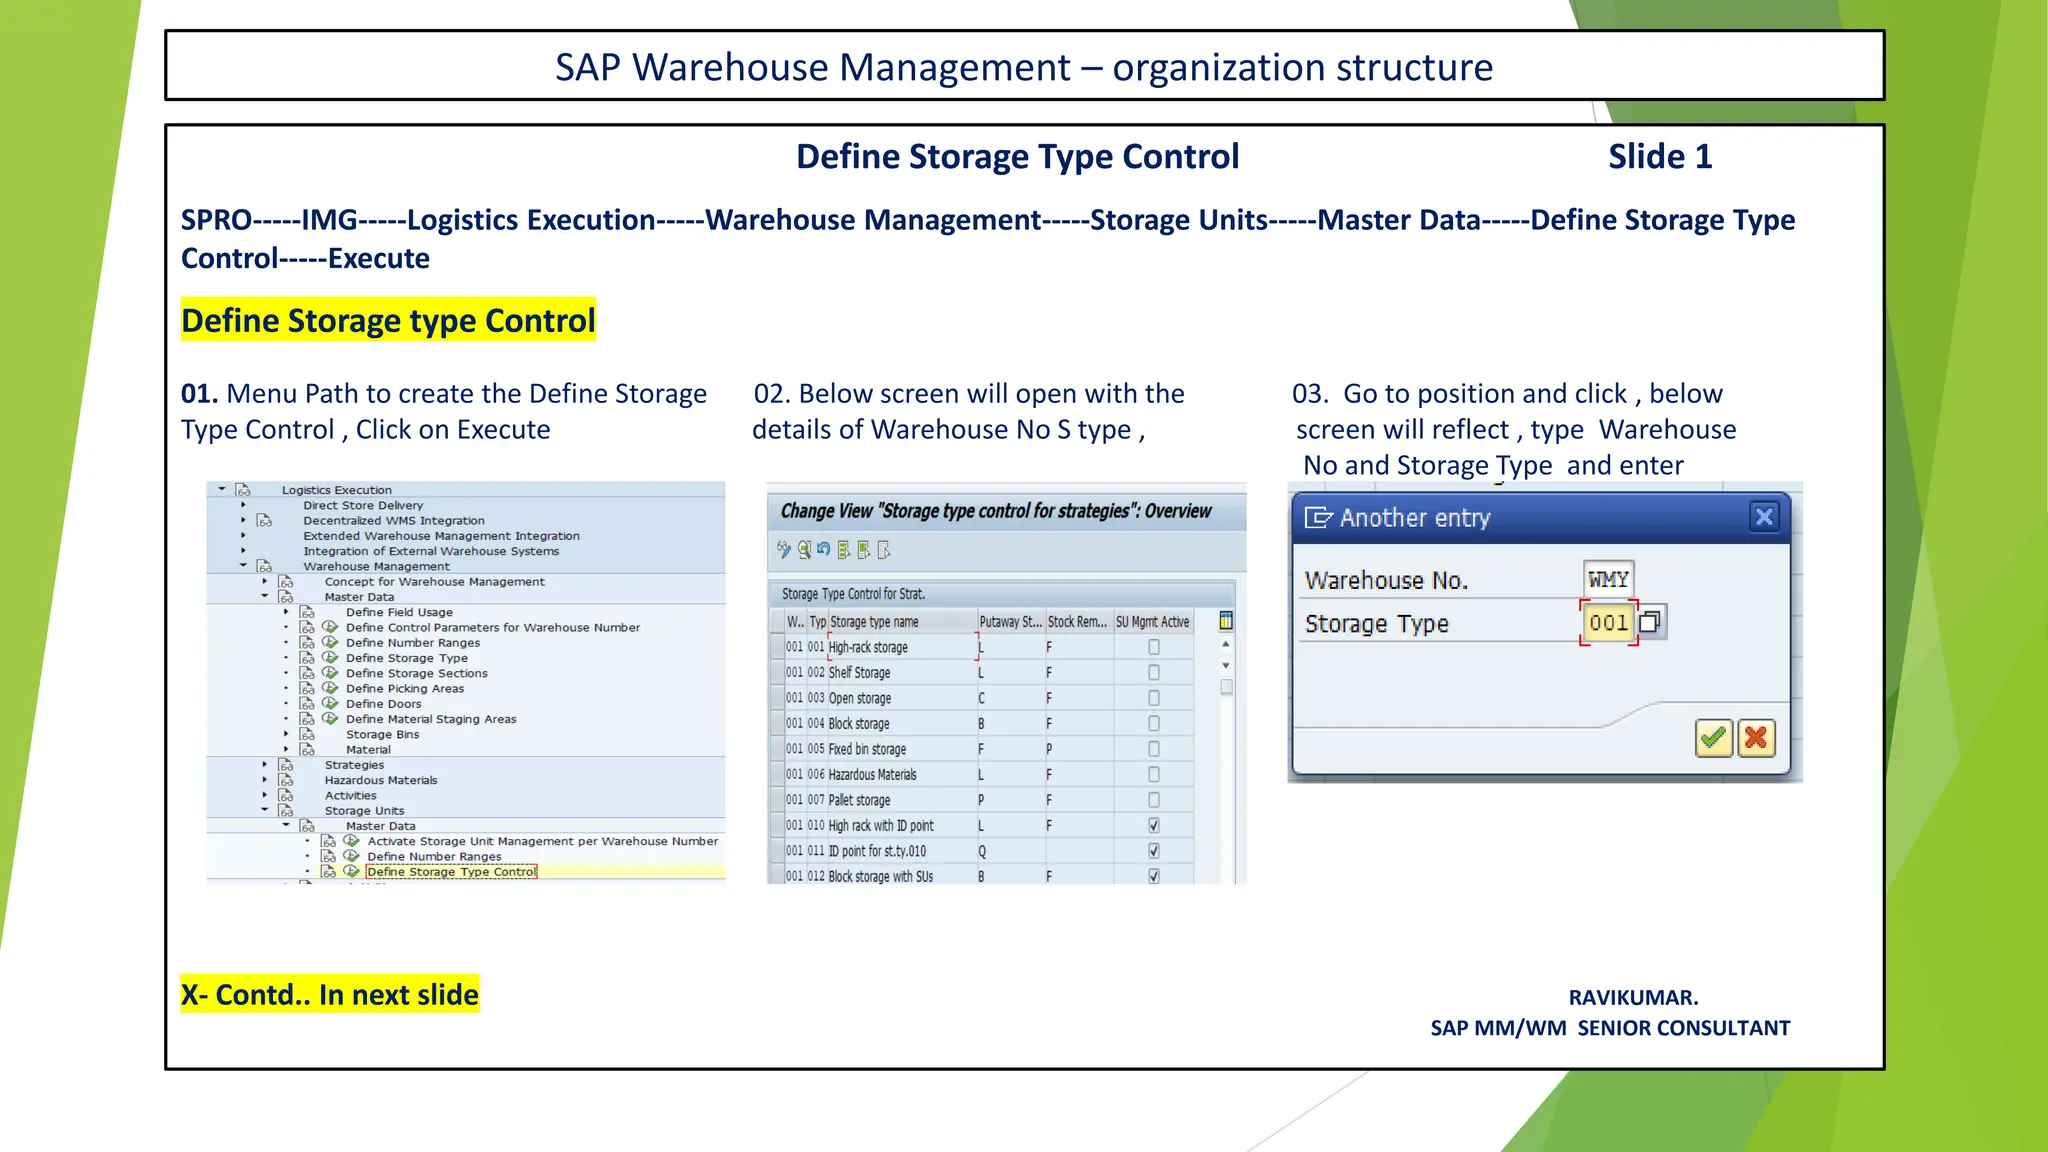Click documentation icon for Logistics Execution
The width and height of the screenshot is (2048, 1152).
pyautogui.click(x=243, y=490)
